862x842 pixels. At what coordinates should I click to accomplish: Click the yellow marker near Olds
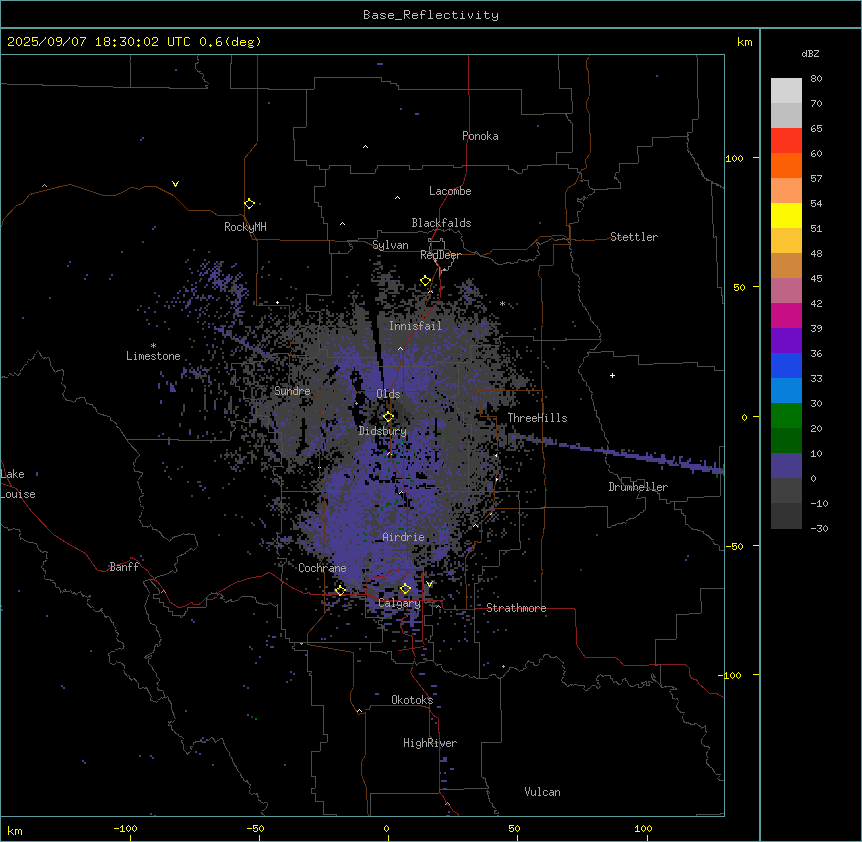tap(388, 416)
